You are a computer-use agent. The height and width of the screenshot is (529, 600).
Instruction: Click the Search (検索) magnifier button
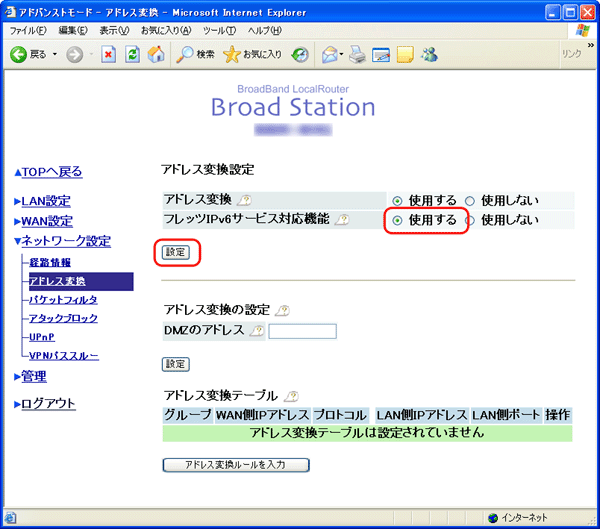[195, 54]
